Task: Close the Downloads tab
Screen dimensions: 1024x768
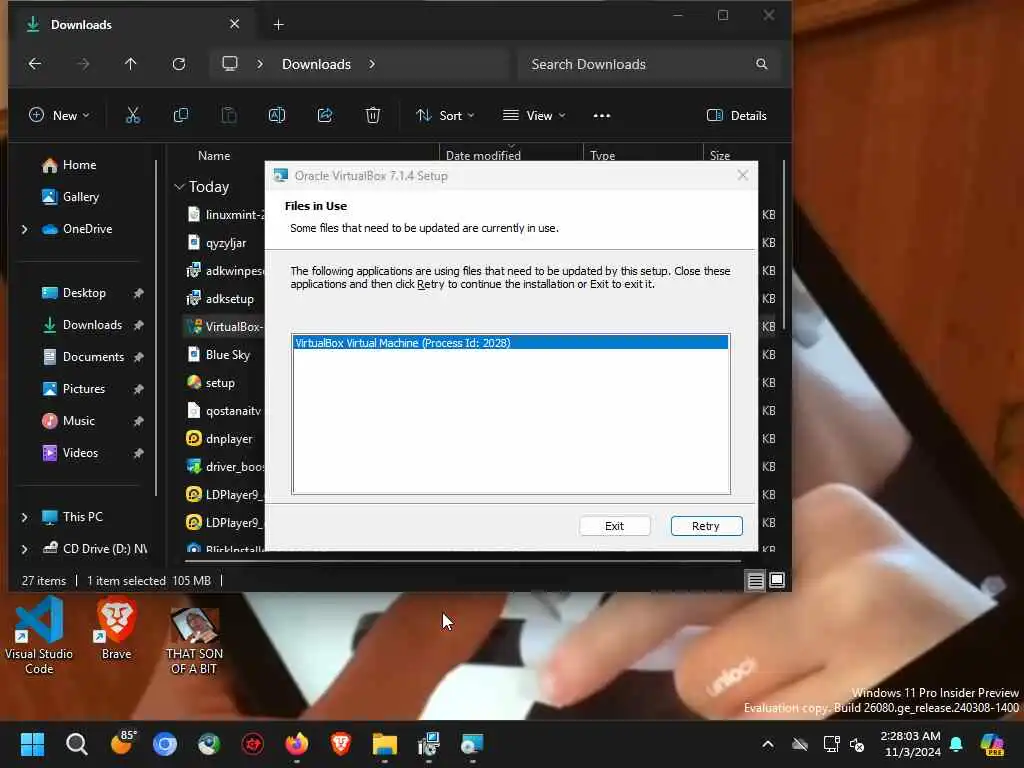Action: [x=234, y=24]
